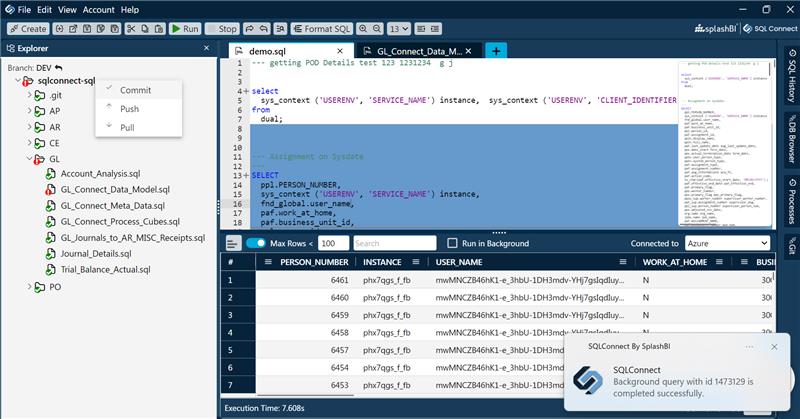This screenshot has height=419, width=800.
Task: Click the save file icon in toolbar
Action: coord(87,29)
